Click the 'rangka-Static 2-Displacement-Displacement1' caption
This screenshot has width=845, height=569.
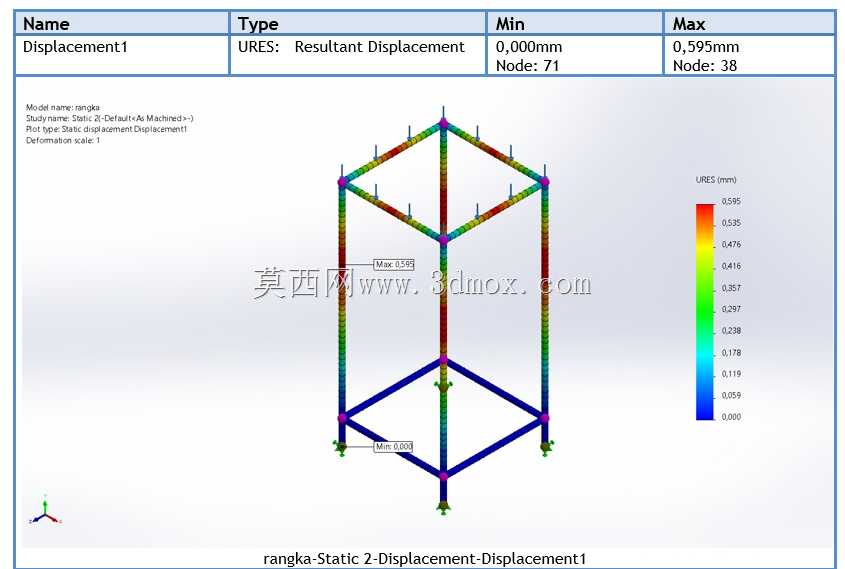pos(424,559)
